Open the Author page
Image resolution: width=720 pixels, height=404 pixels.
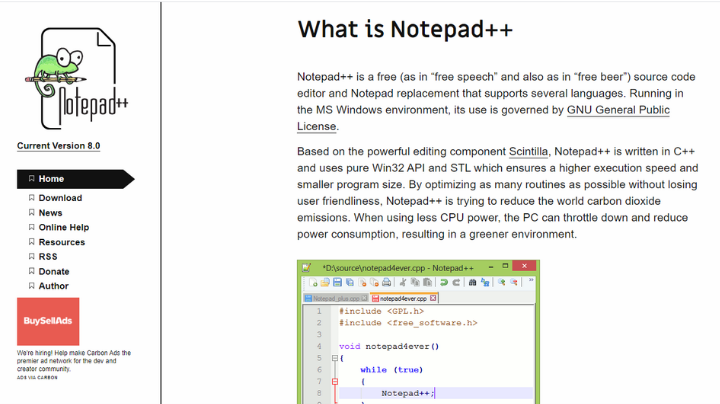[x=53, y=286]
